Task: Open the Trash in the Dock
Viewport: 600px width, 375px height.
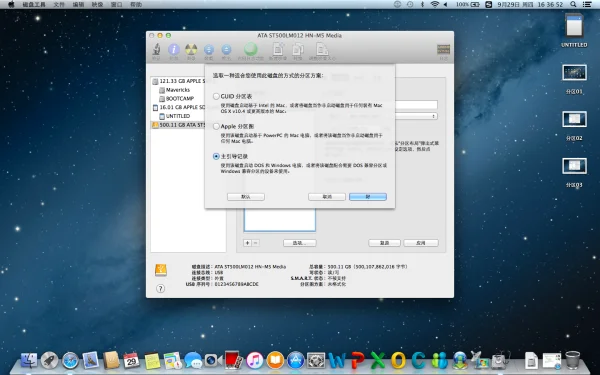Action: pyautogui.click(x=572, y=360)
